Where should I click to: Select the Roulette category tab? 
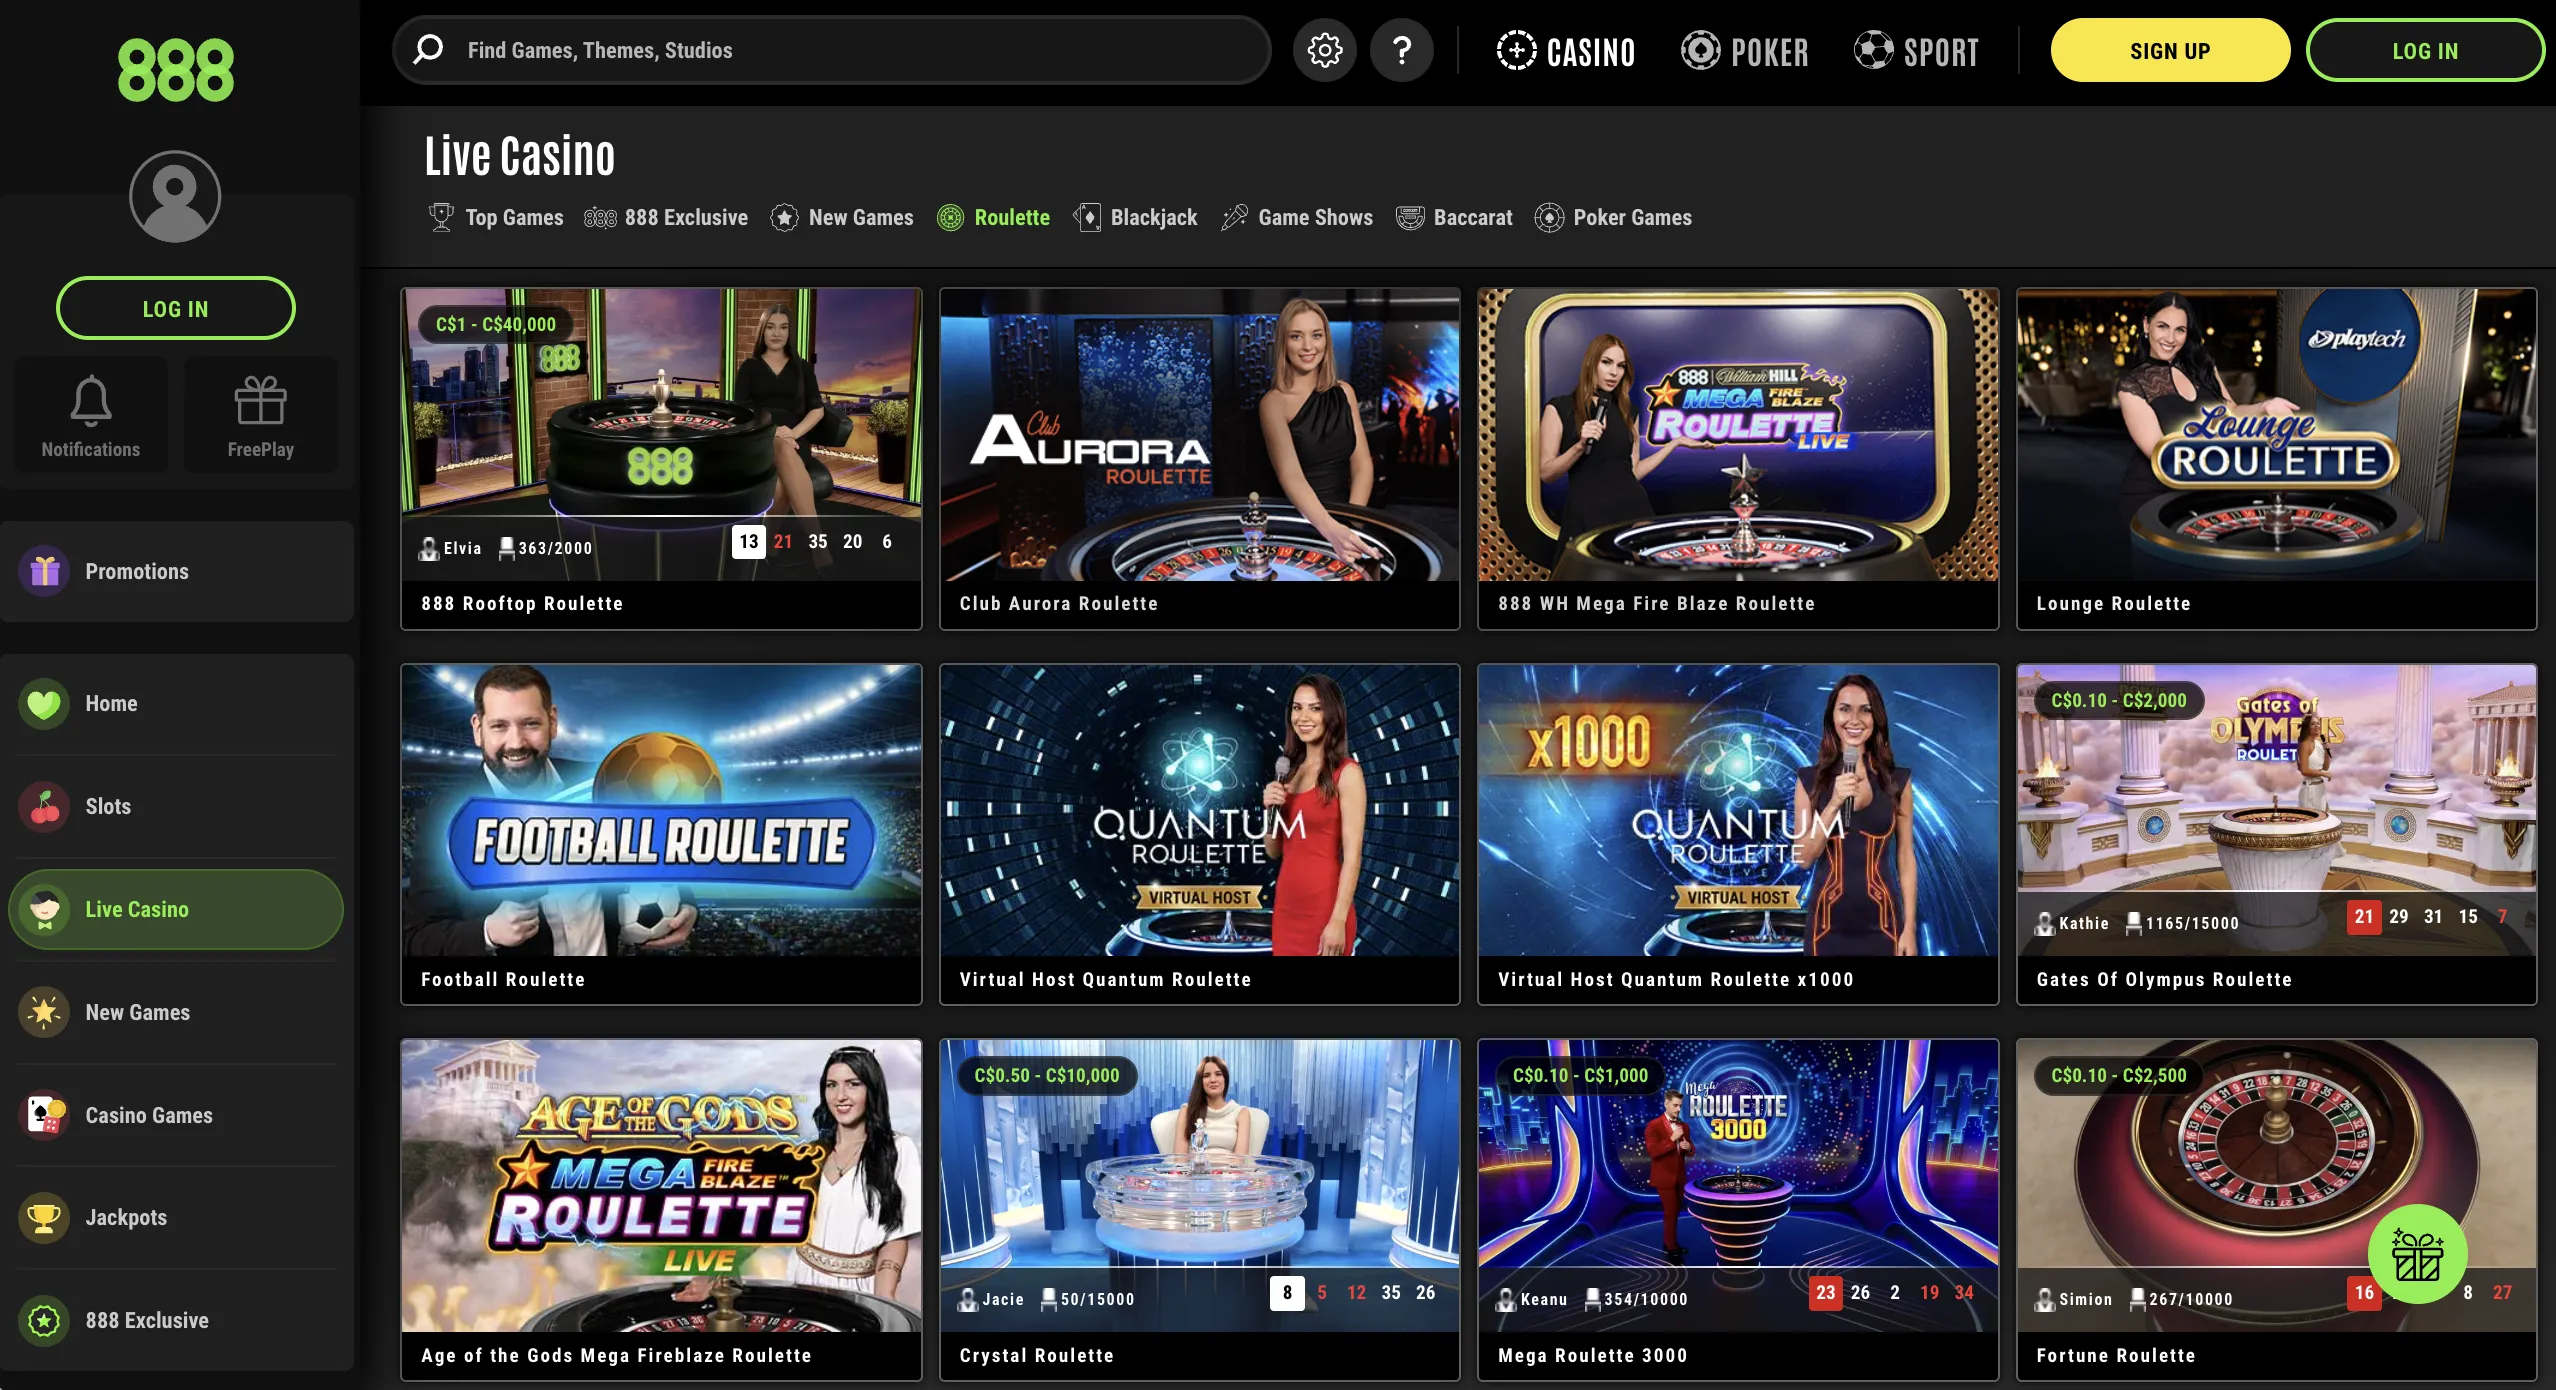click(993, 217)
